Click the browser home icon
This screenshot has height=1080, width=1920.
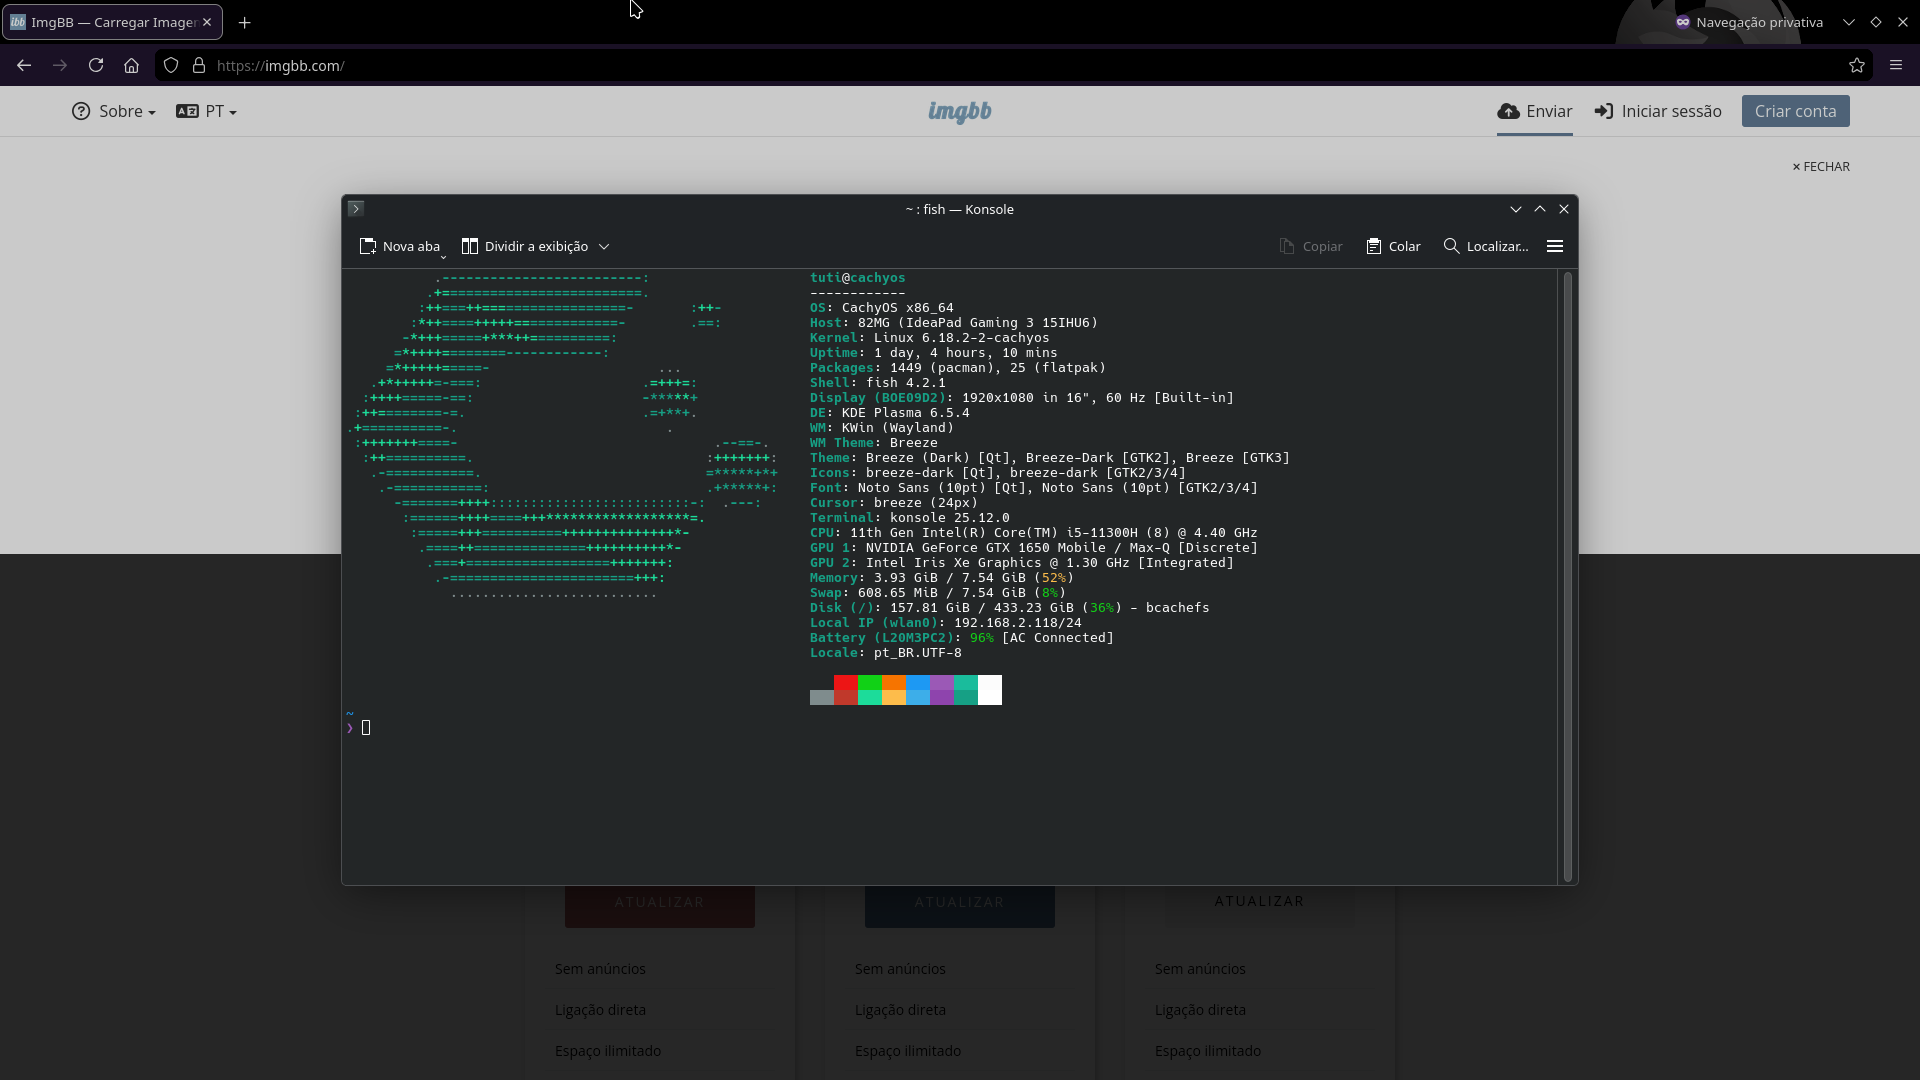click(131, 65)
